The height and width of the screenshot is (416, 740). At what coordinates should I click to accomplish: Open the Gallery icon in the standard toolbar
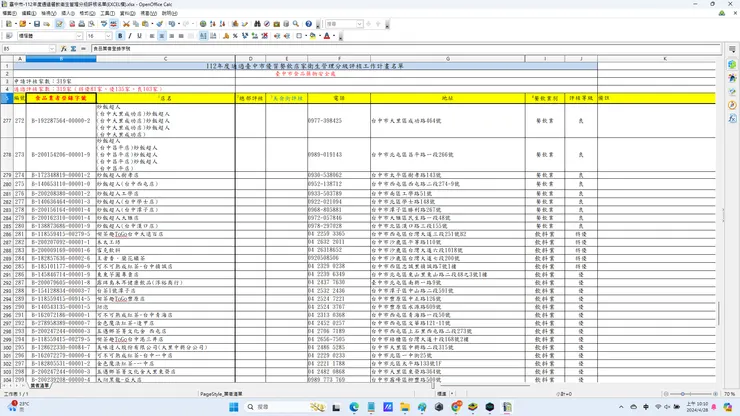pyautogui.click(x=277, y=24)
